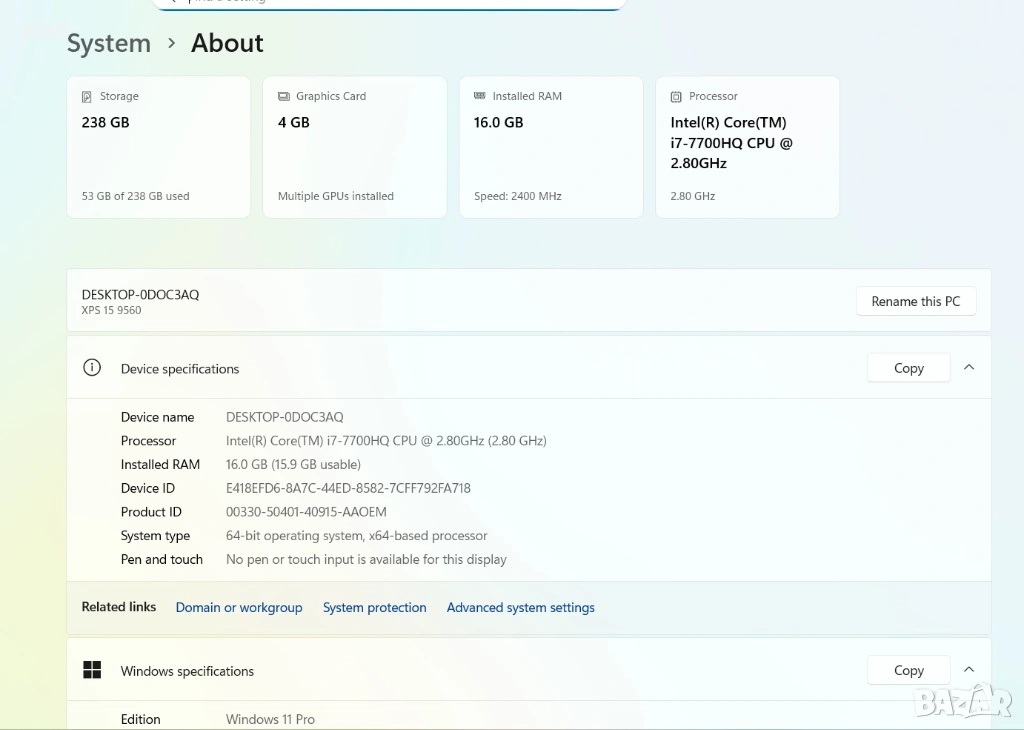The height and width of the screenshot is (730, 1024).
Task: Click the Processor chip icon
Action: click(676, 97)
